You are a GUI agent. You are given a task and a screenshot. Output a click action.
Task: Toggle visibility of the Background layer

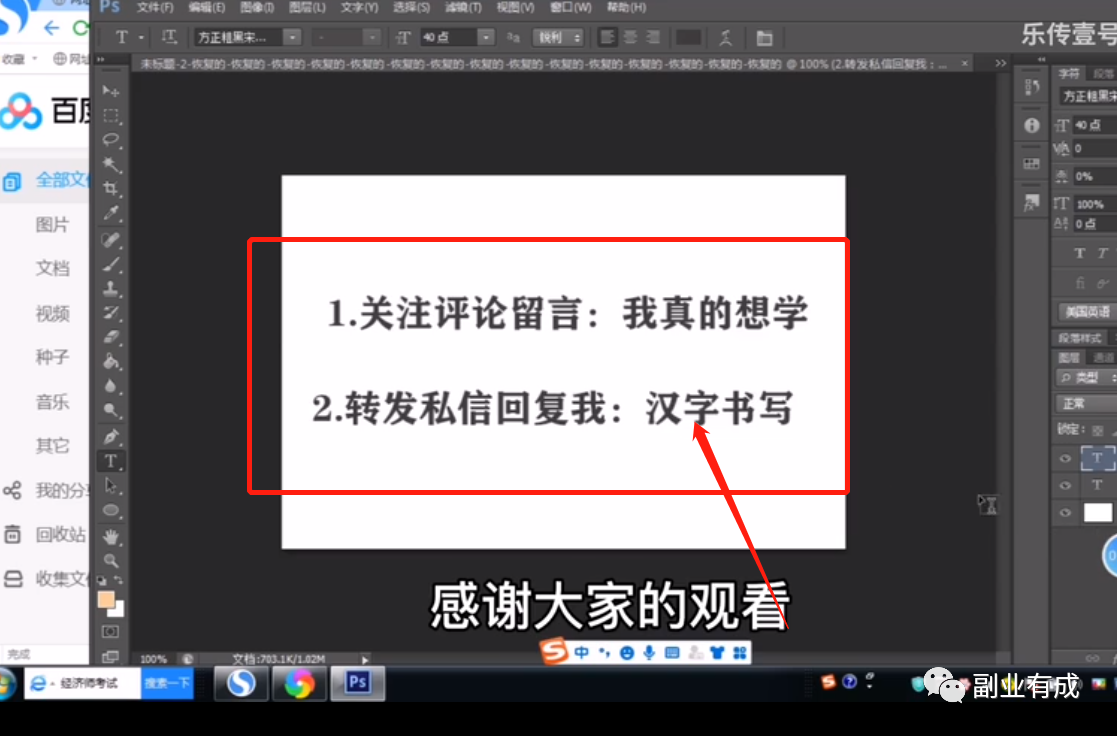[x=1065, y=513]
